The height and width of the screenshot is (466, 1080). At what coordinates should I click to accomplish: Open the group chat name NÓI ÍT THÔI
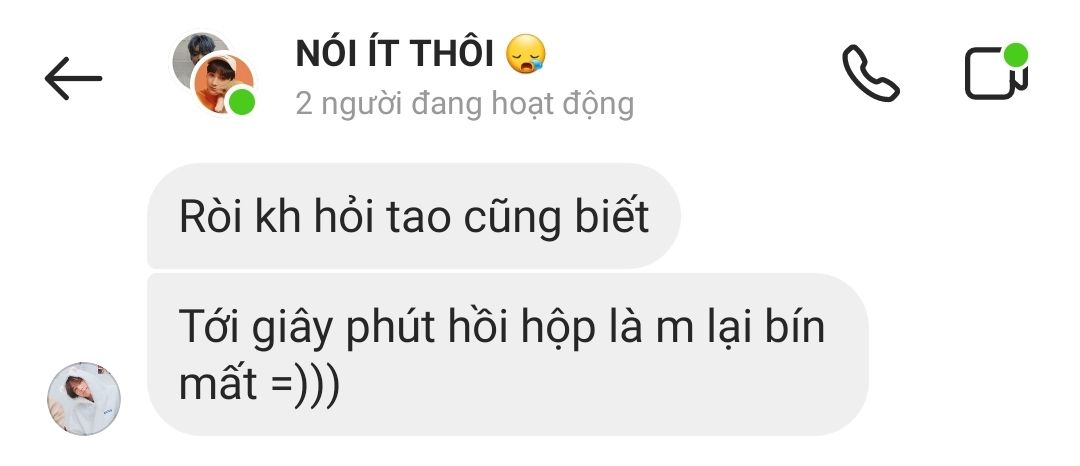pyautogui.click(x=395, y=53)
